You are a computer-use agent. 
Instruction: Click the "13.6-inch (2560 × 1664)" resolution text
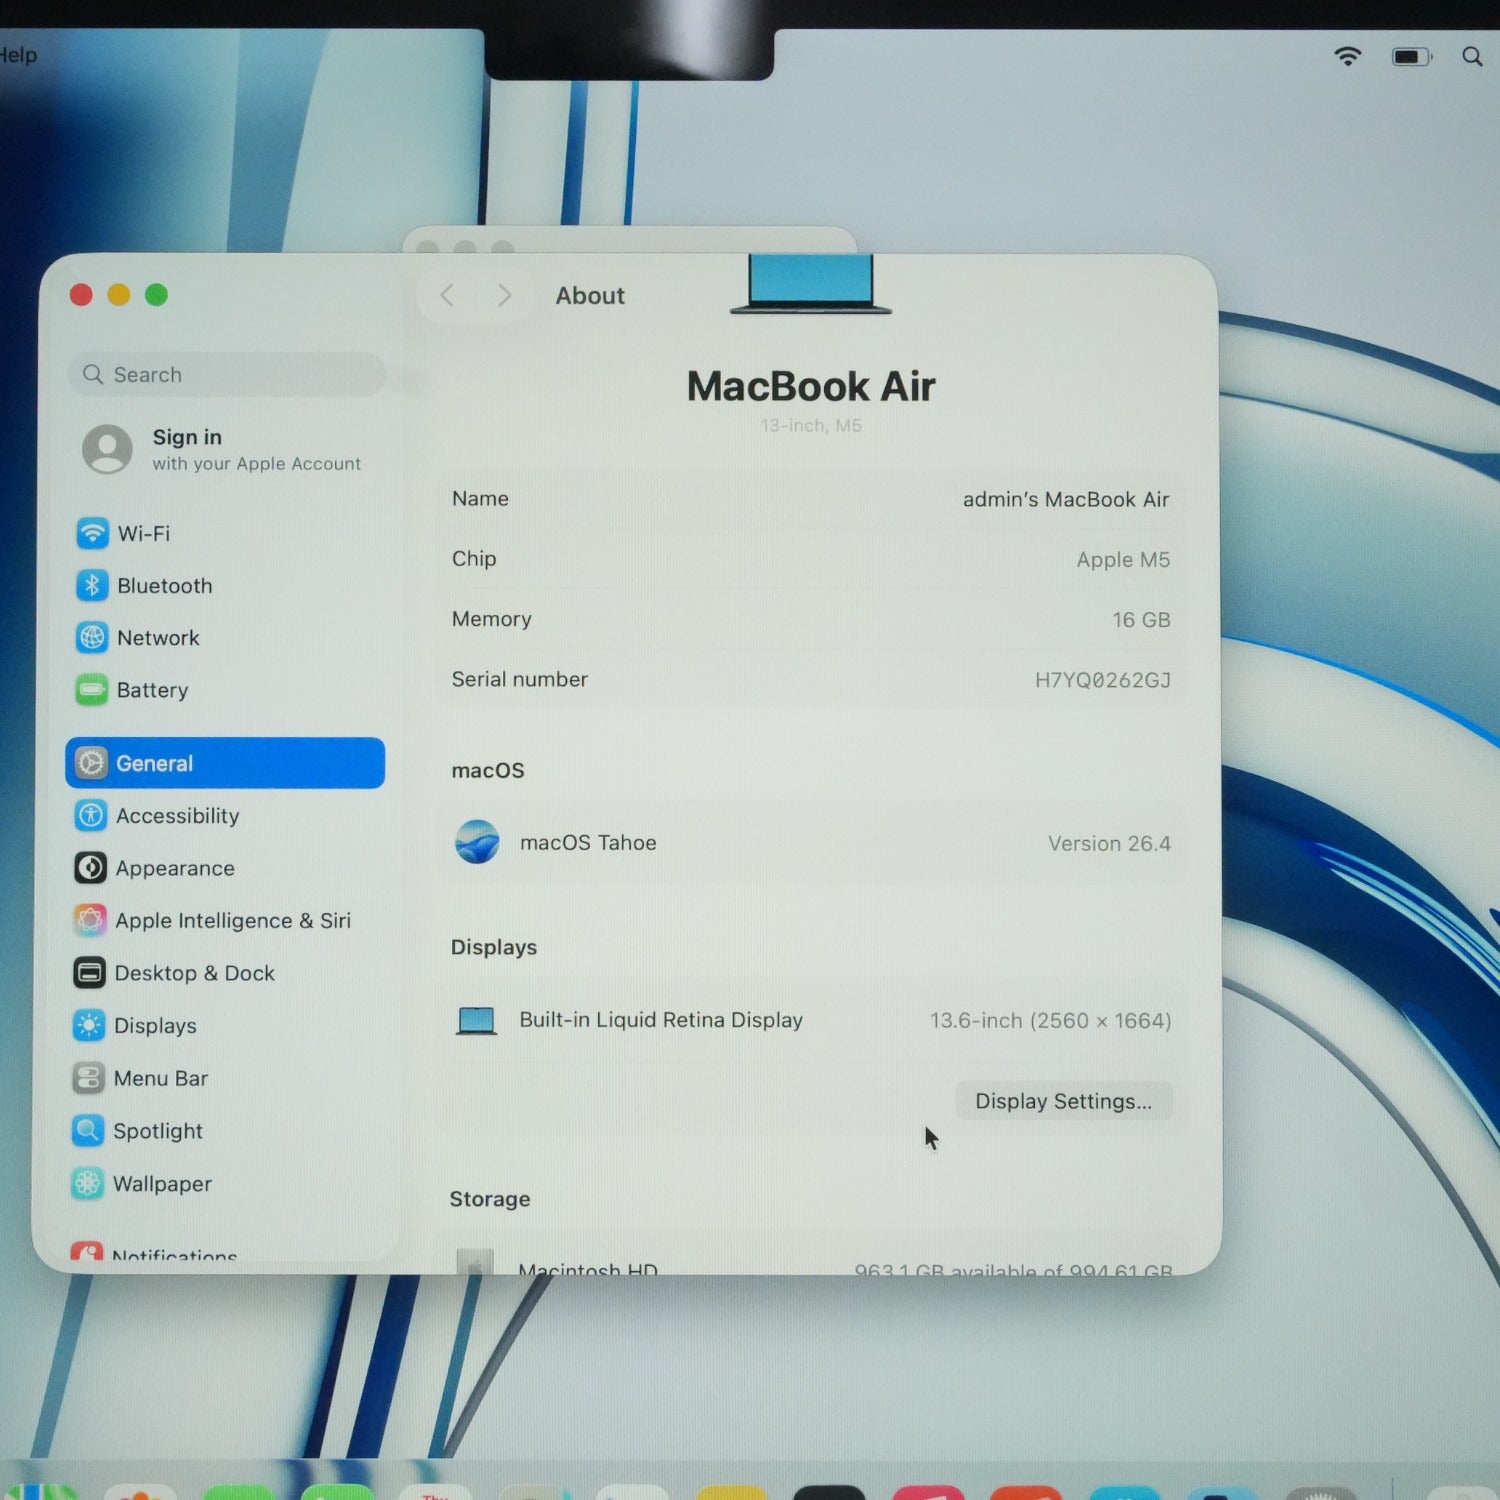tap(1050, 1020)
